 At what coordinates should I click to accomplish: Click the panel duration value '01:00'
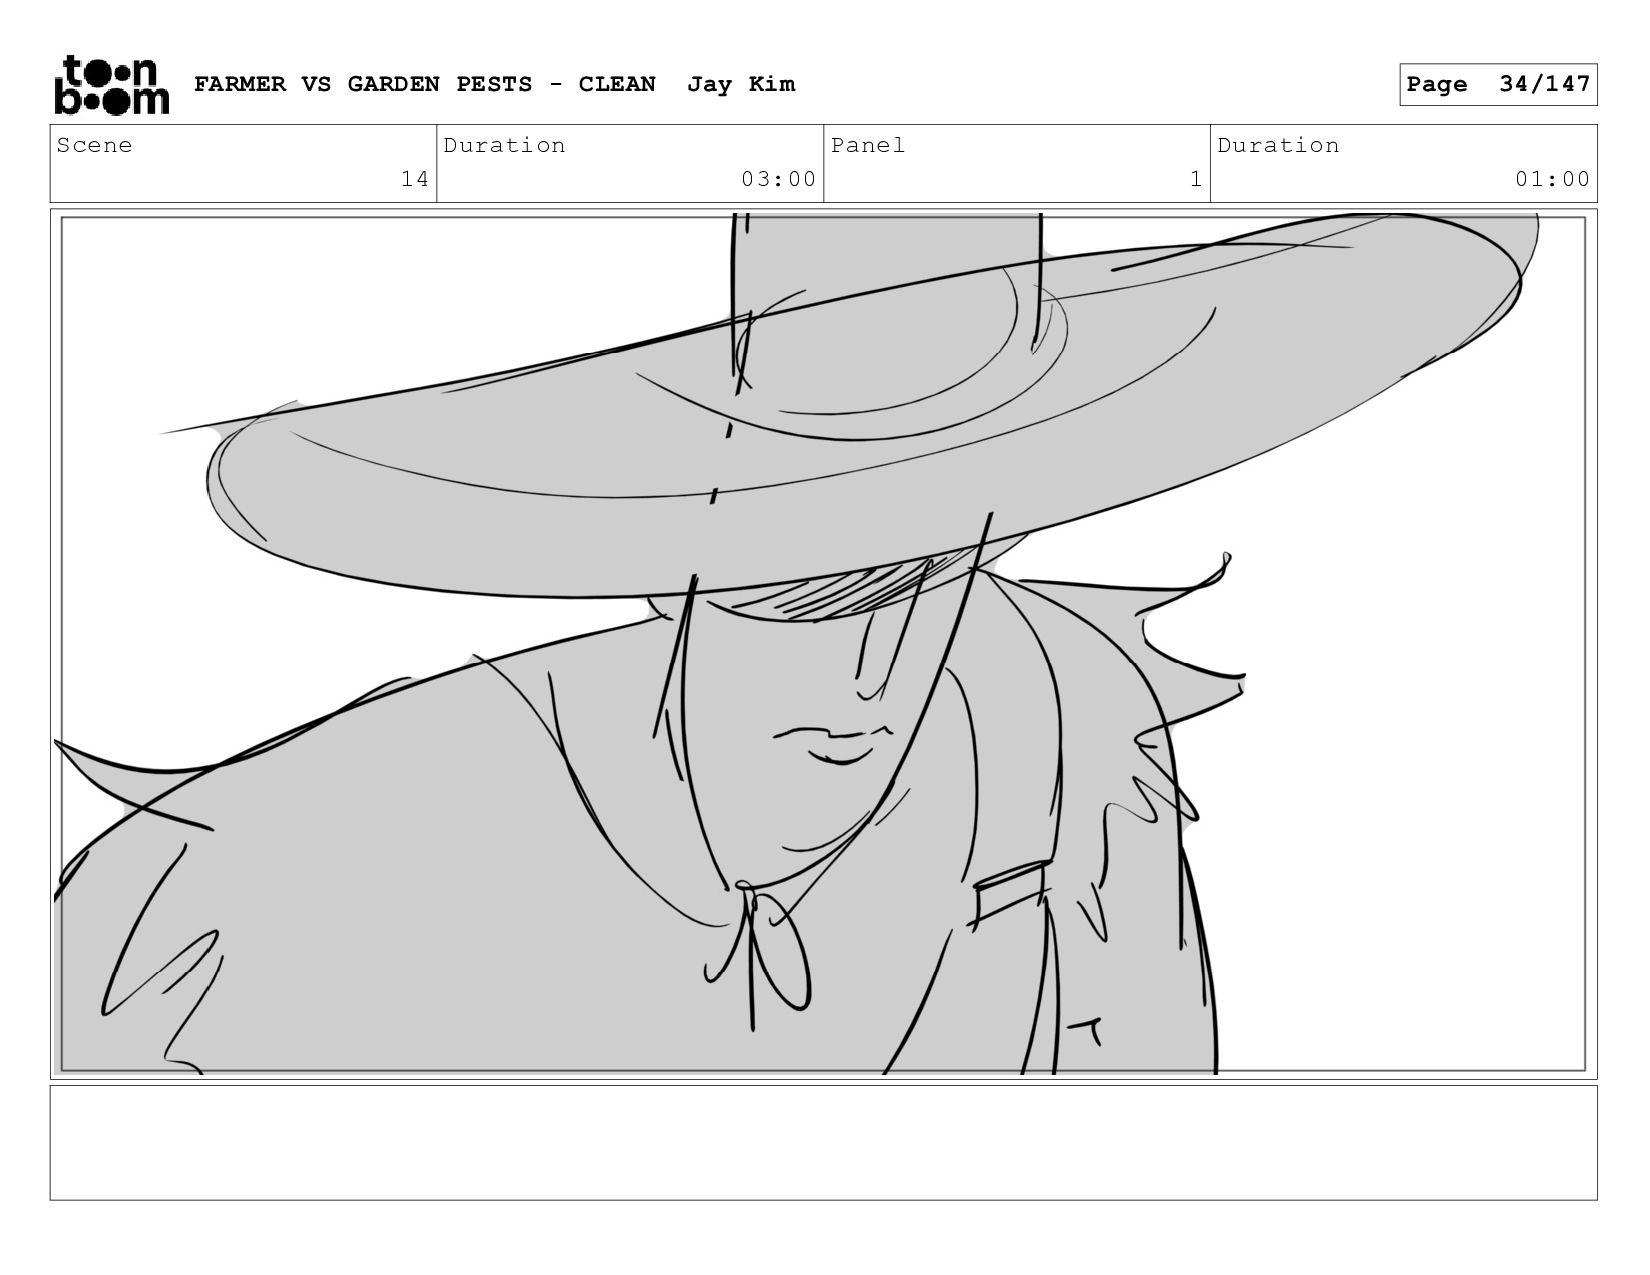tap(1552, 179)
